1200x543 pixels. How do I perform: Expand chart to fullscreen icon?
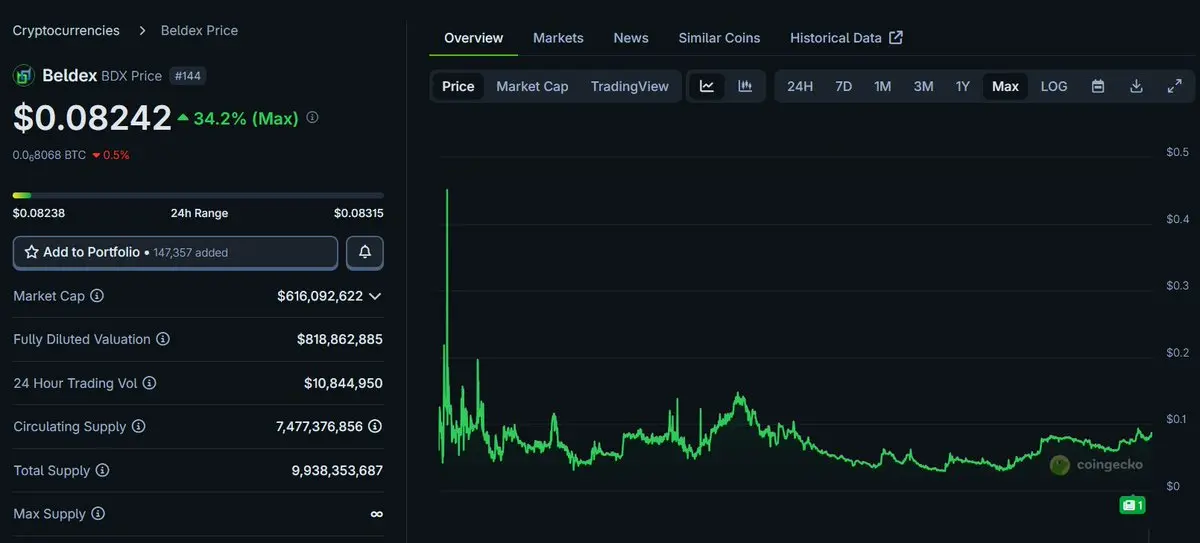(x=1175, y=86)
